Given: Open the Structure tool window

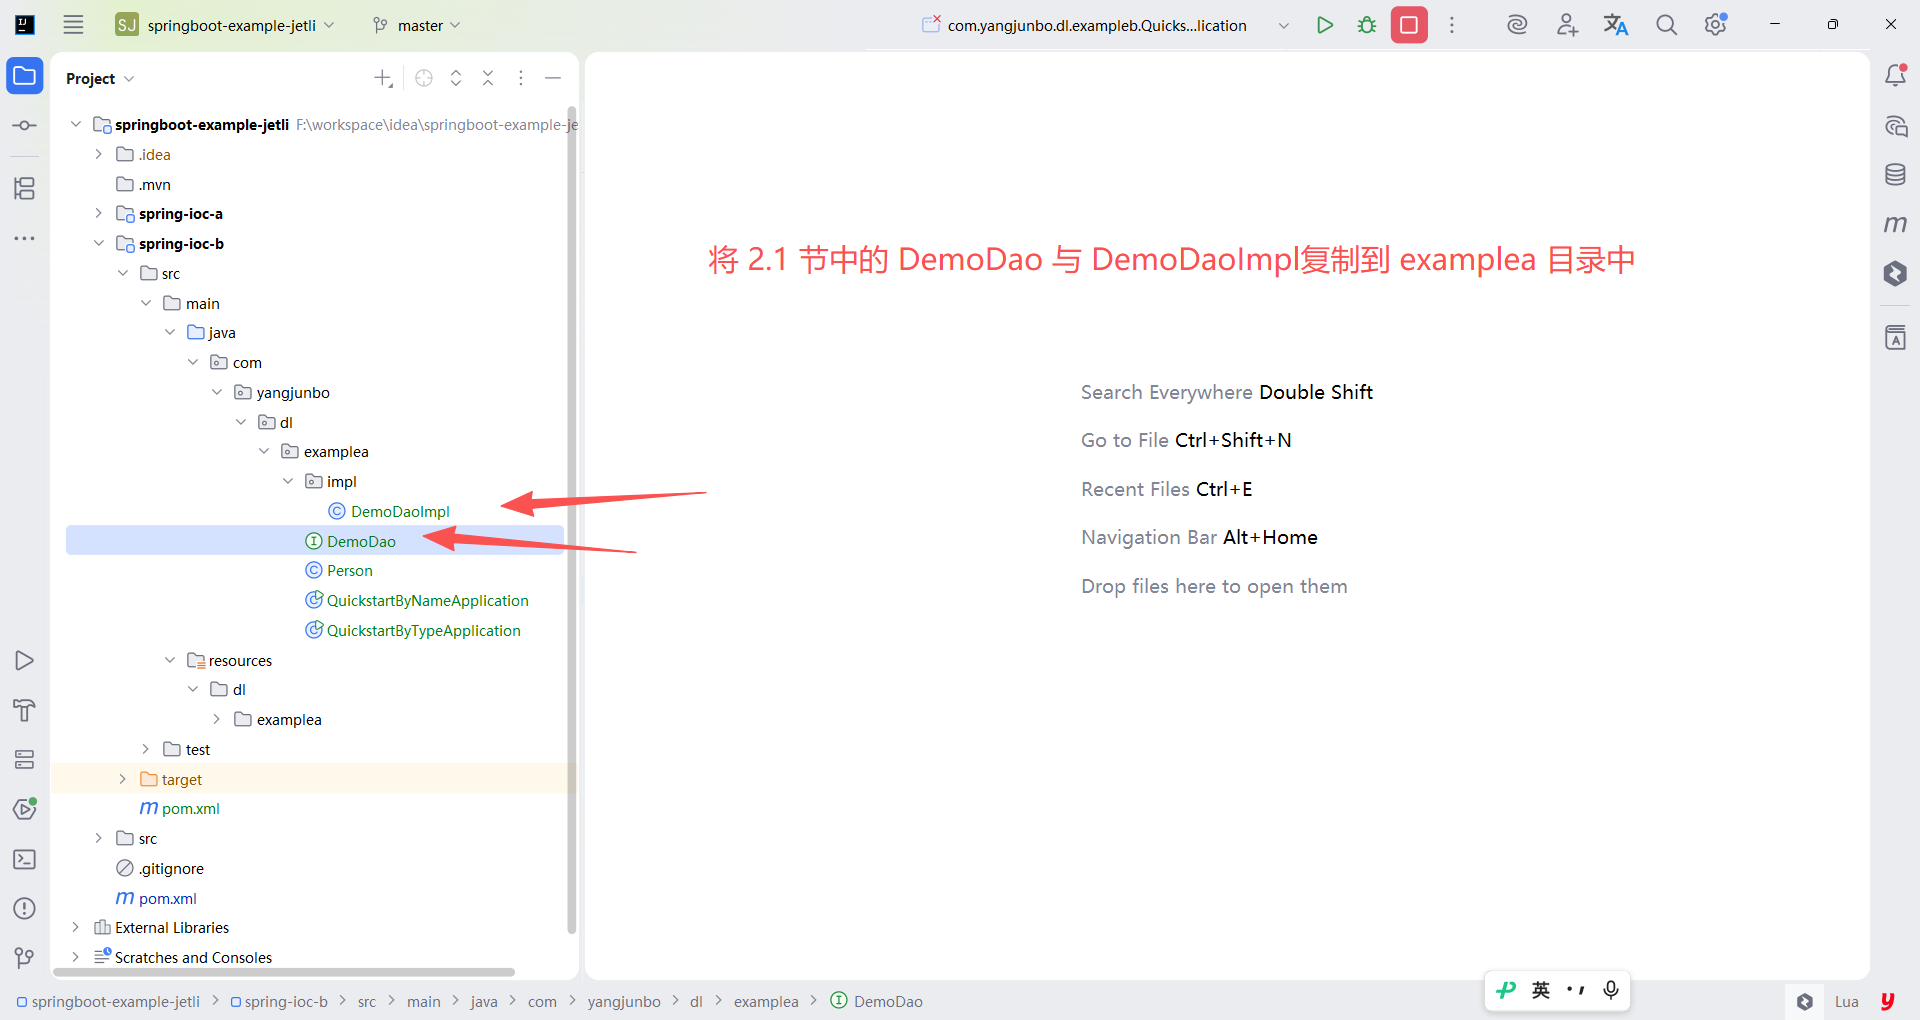Looking at the screenshot, I should (25, 188).
